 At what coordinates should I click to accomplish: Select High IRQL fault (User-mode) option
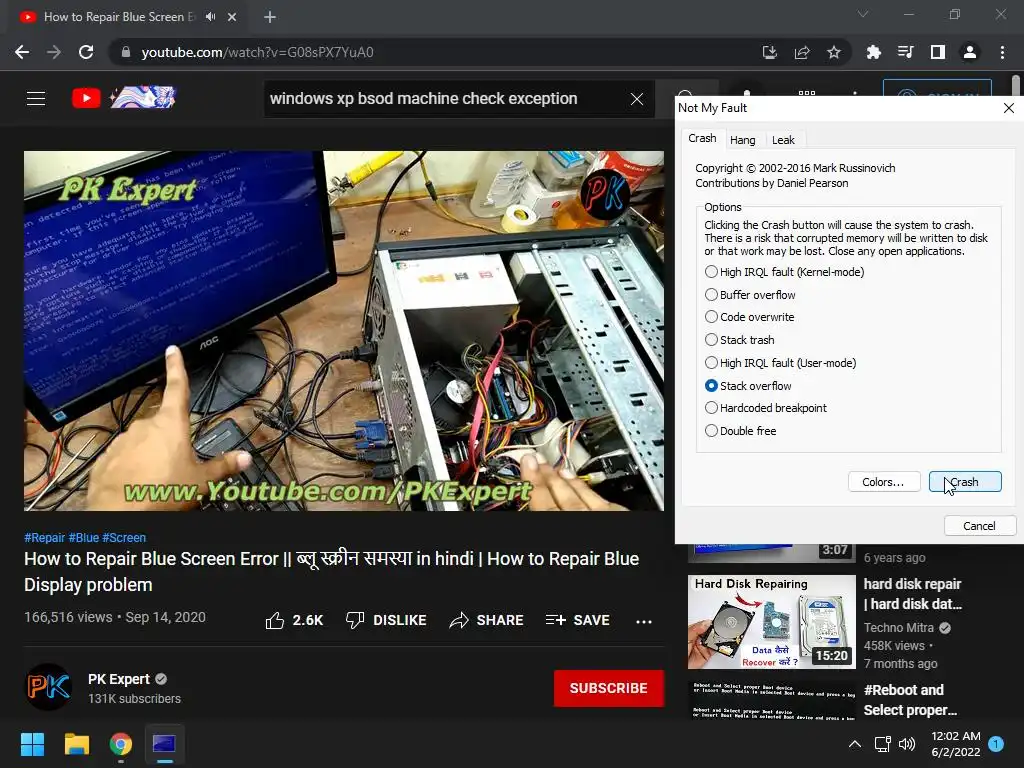pos(780,362)
